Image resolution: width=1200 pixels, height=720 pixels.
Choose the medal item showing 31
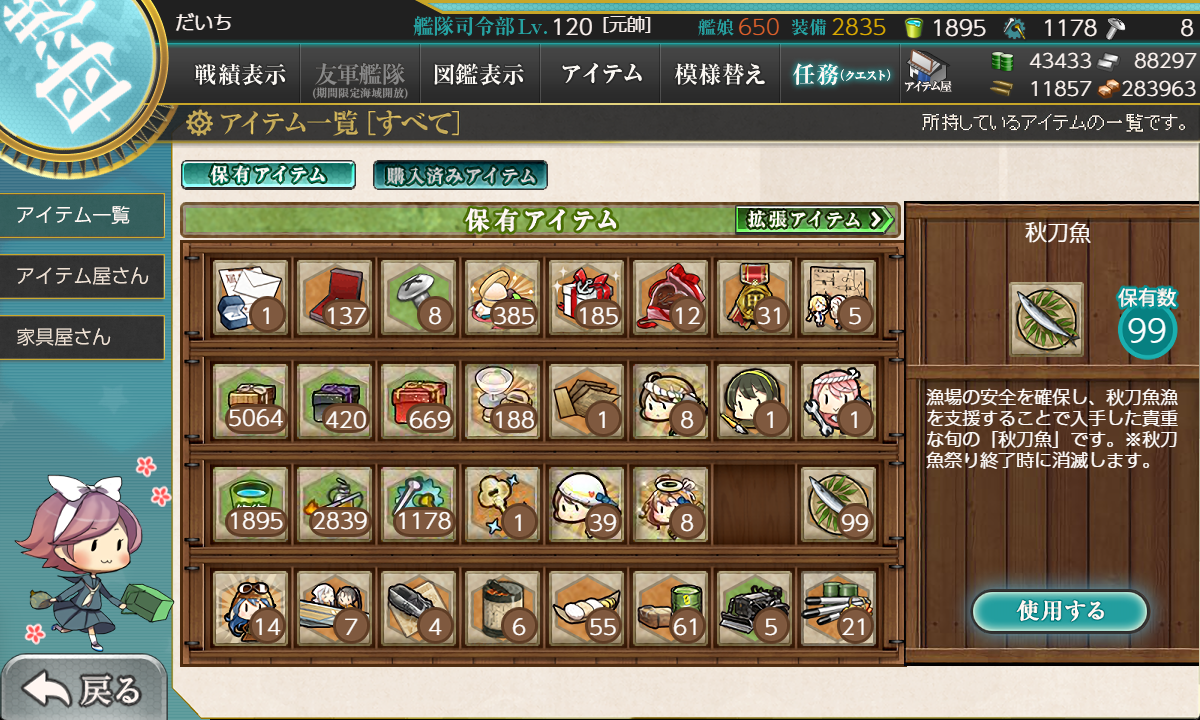point(755,296)
